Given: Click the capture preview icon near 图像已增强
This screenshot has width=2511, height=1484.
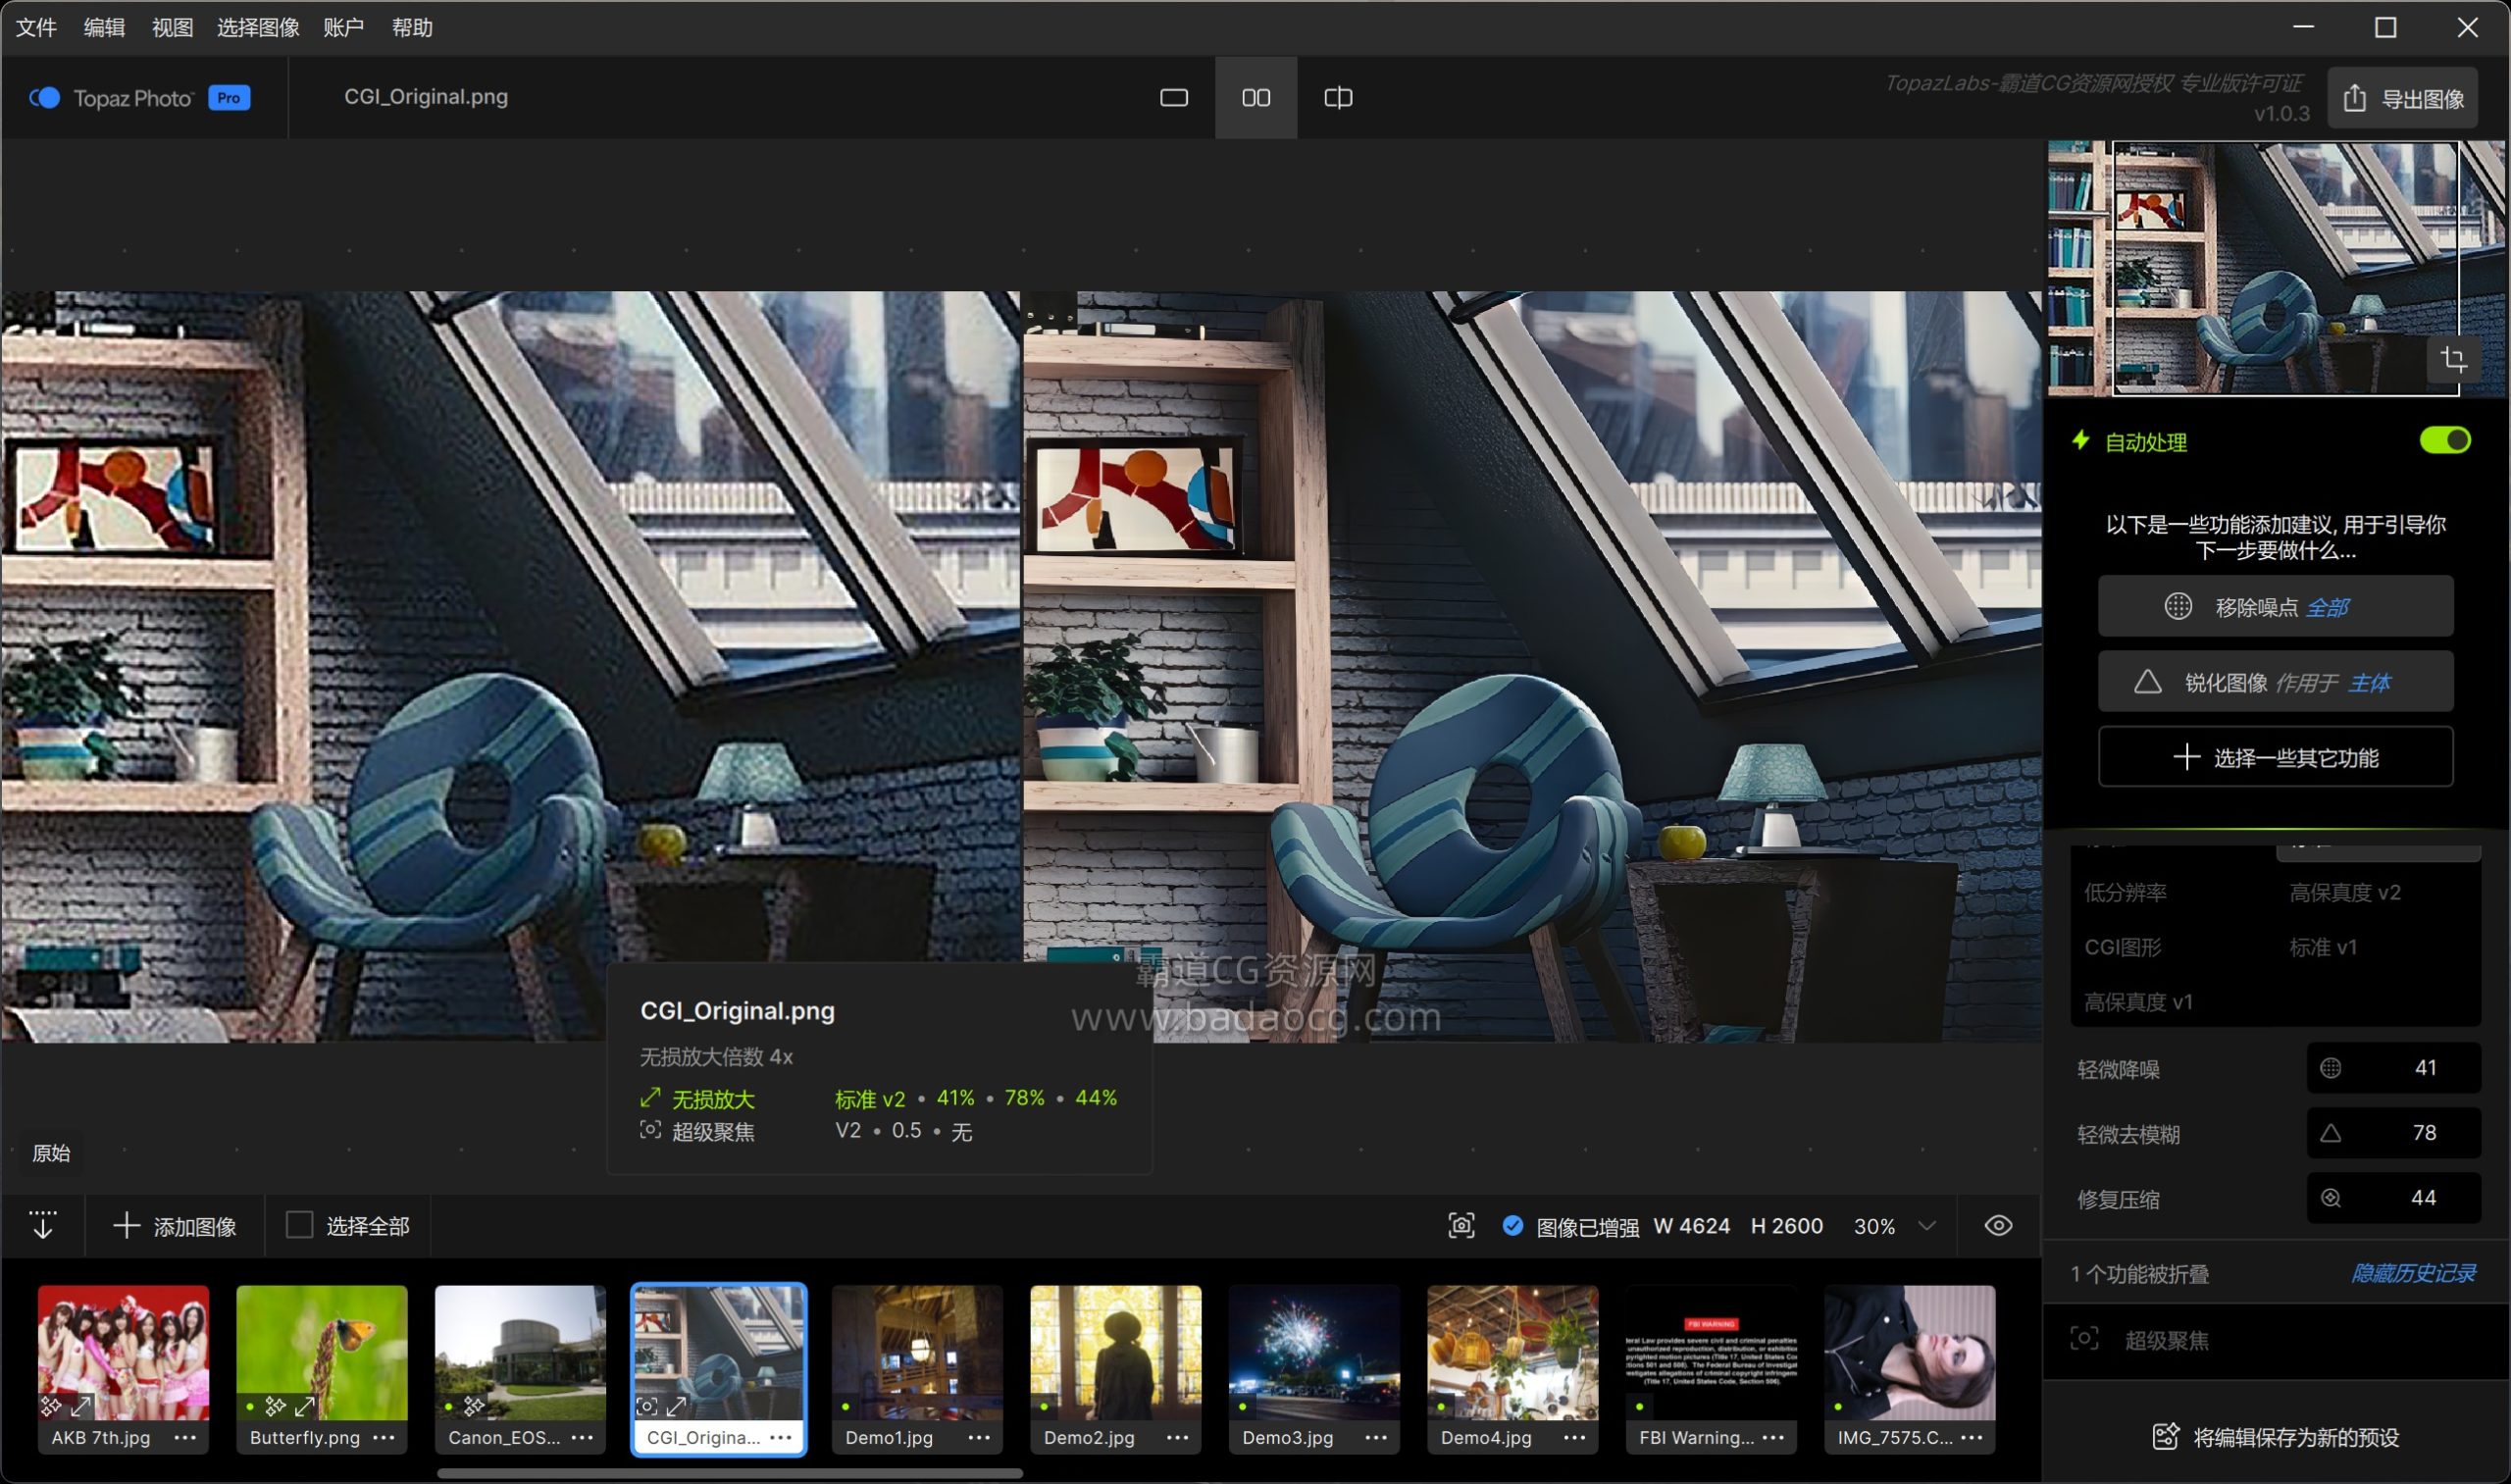Looking at the screenshot, I should 1461,1226.
